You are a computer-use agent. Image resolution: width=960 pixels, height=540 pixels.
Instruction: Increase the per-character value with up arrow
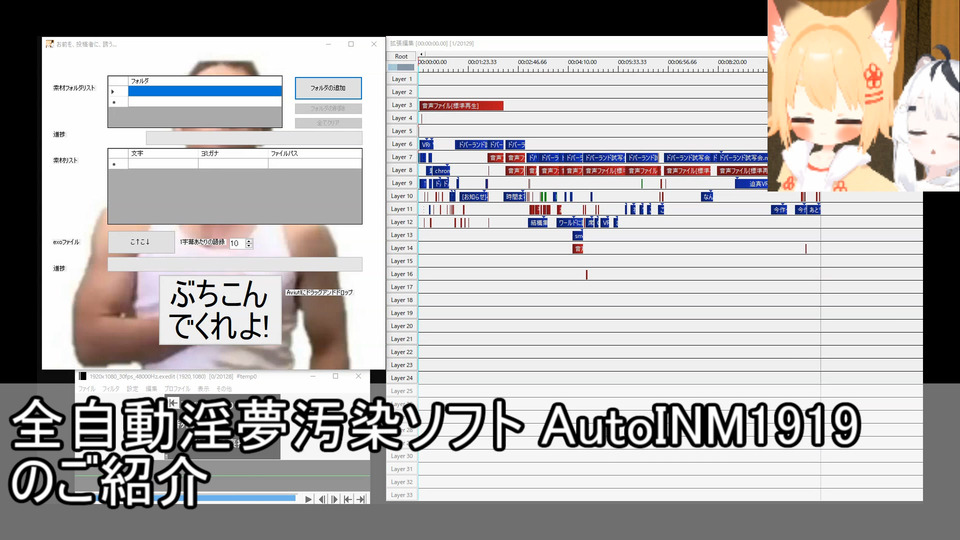tap(249, 241)
